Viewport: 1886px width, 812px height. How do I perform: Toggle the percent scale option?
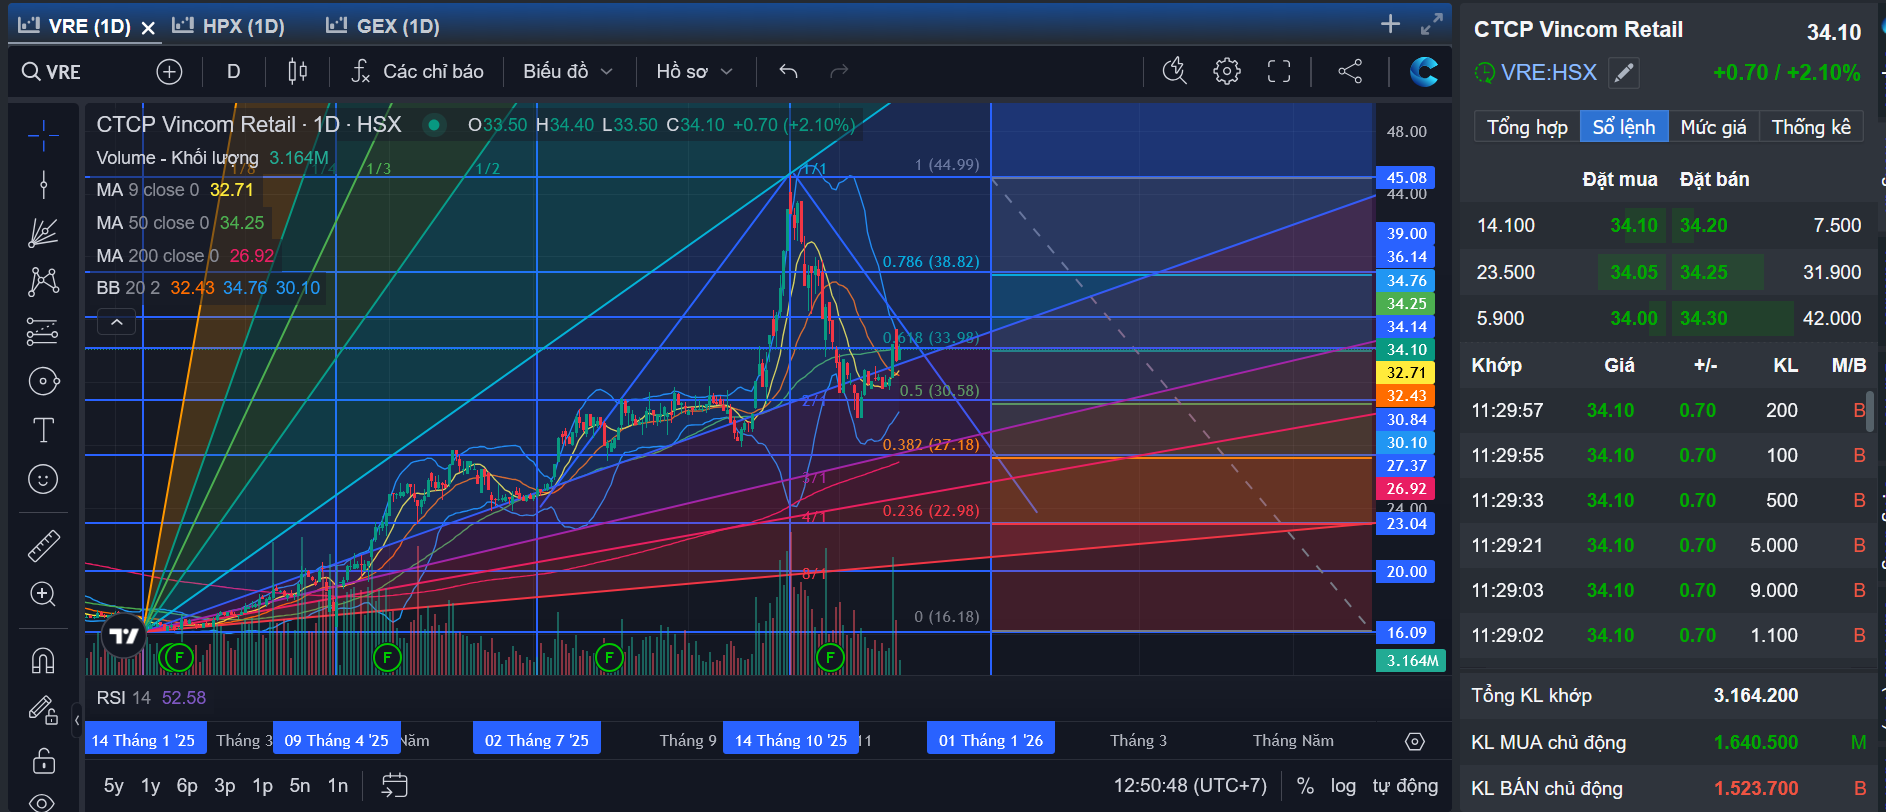point(1305,786)
